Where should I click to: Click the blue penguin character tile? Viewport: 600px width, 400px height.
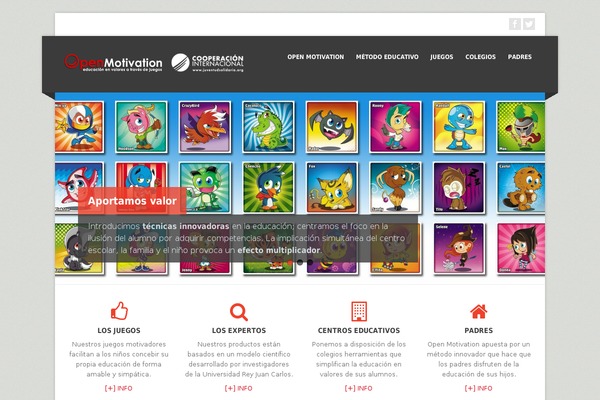tap(268, 188)
